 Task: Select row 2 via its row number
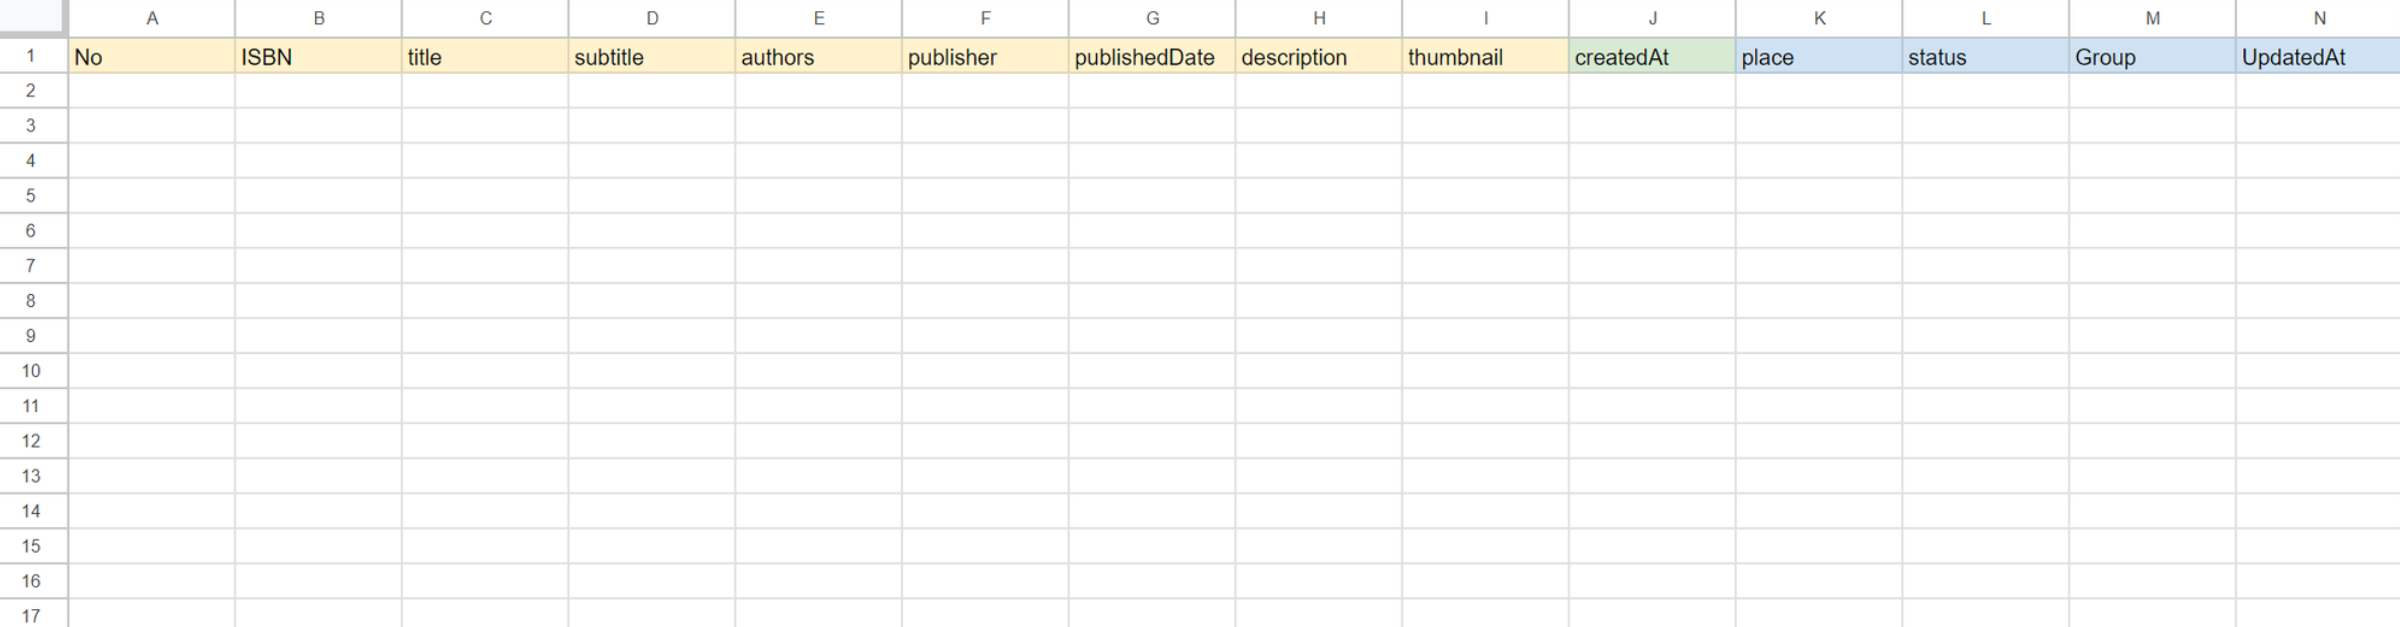point(33,91)
